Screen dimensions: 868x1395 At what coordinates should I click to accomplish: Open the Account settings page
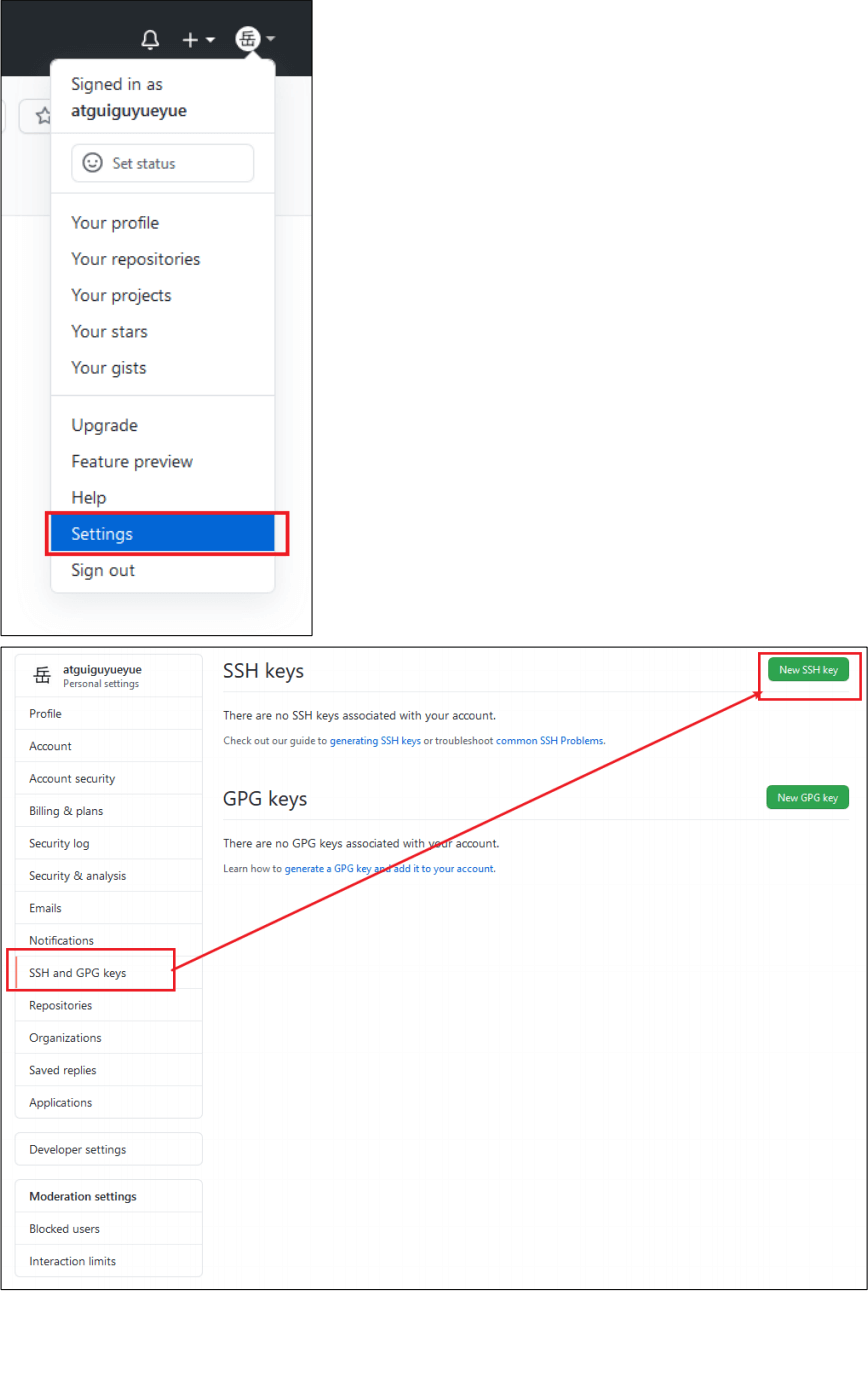point(109,746)
